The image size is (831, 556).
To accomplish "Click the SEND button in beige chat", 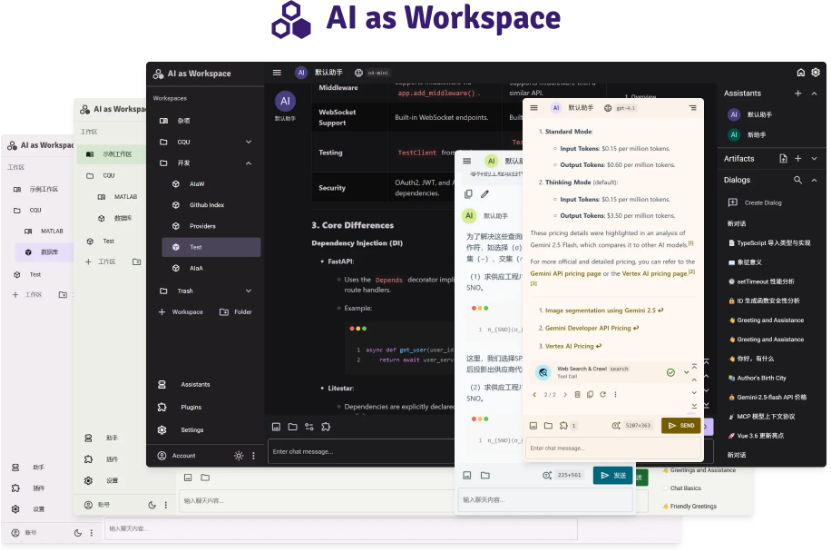I will [680, 426].
